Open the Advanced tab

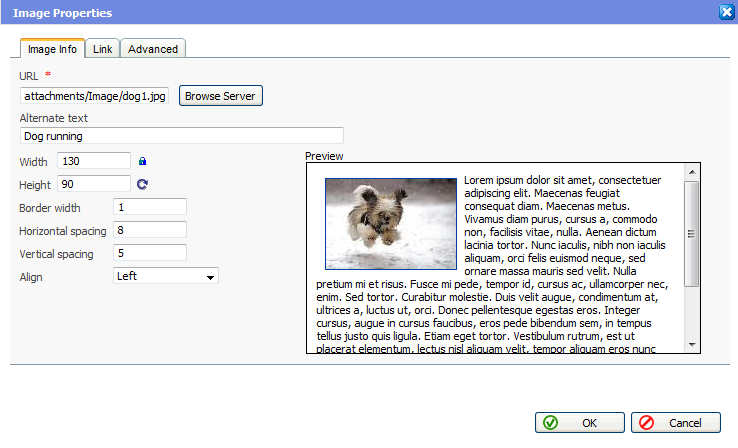click(153, 49)
